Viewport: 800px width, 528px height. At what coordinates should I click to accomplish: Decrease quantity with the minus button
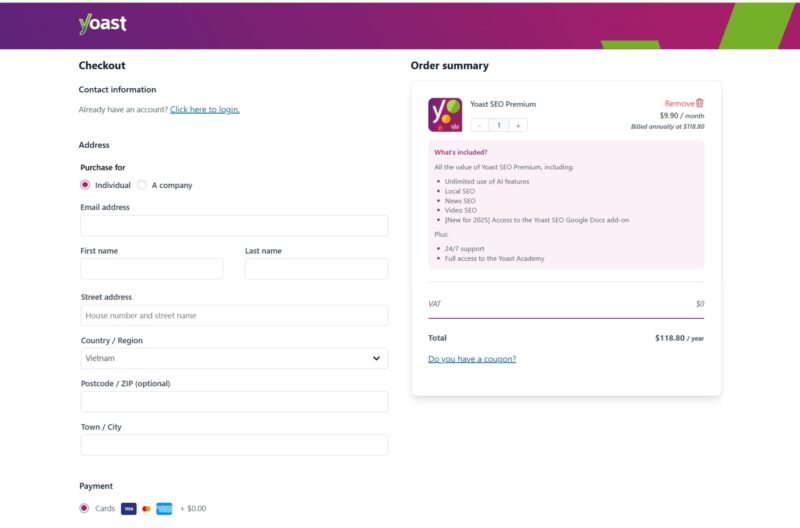click(480, 125)
